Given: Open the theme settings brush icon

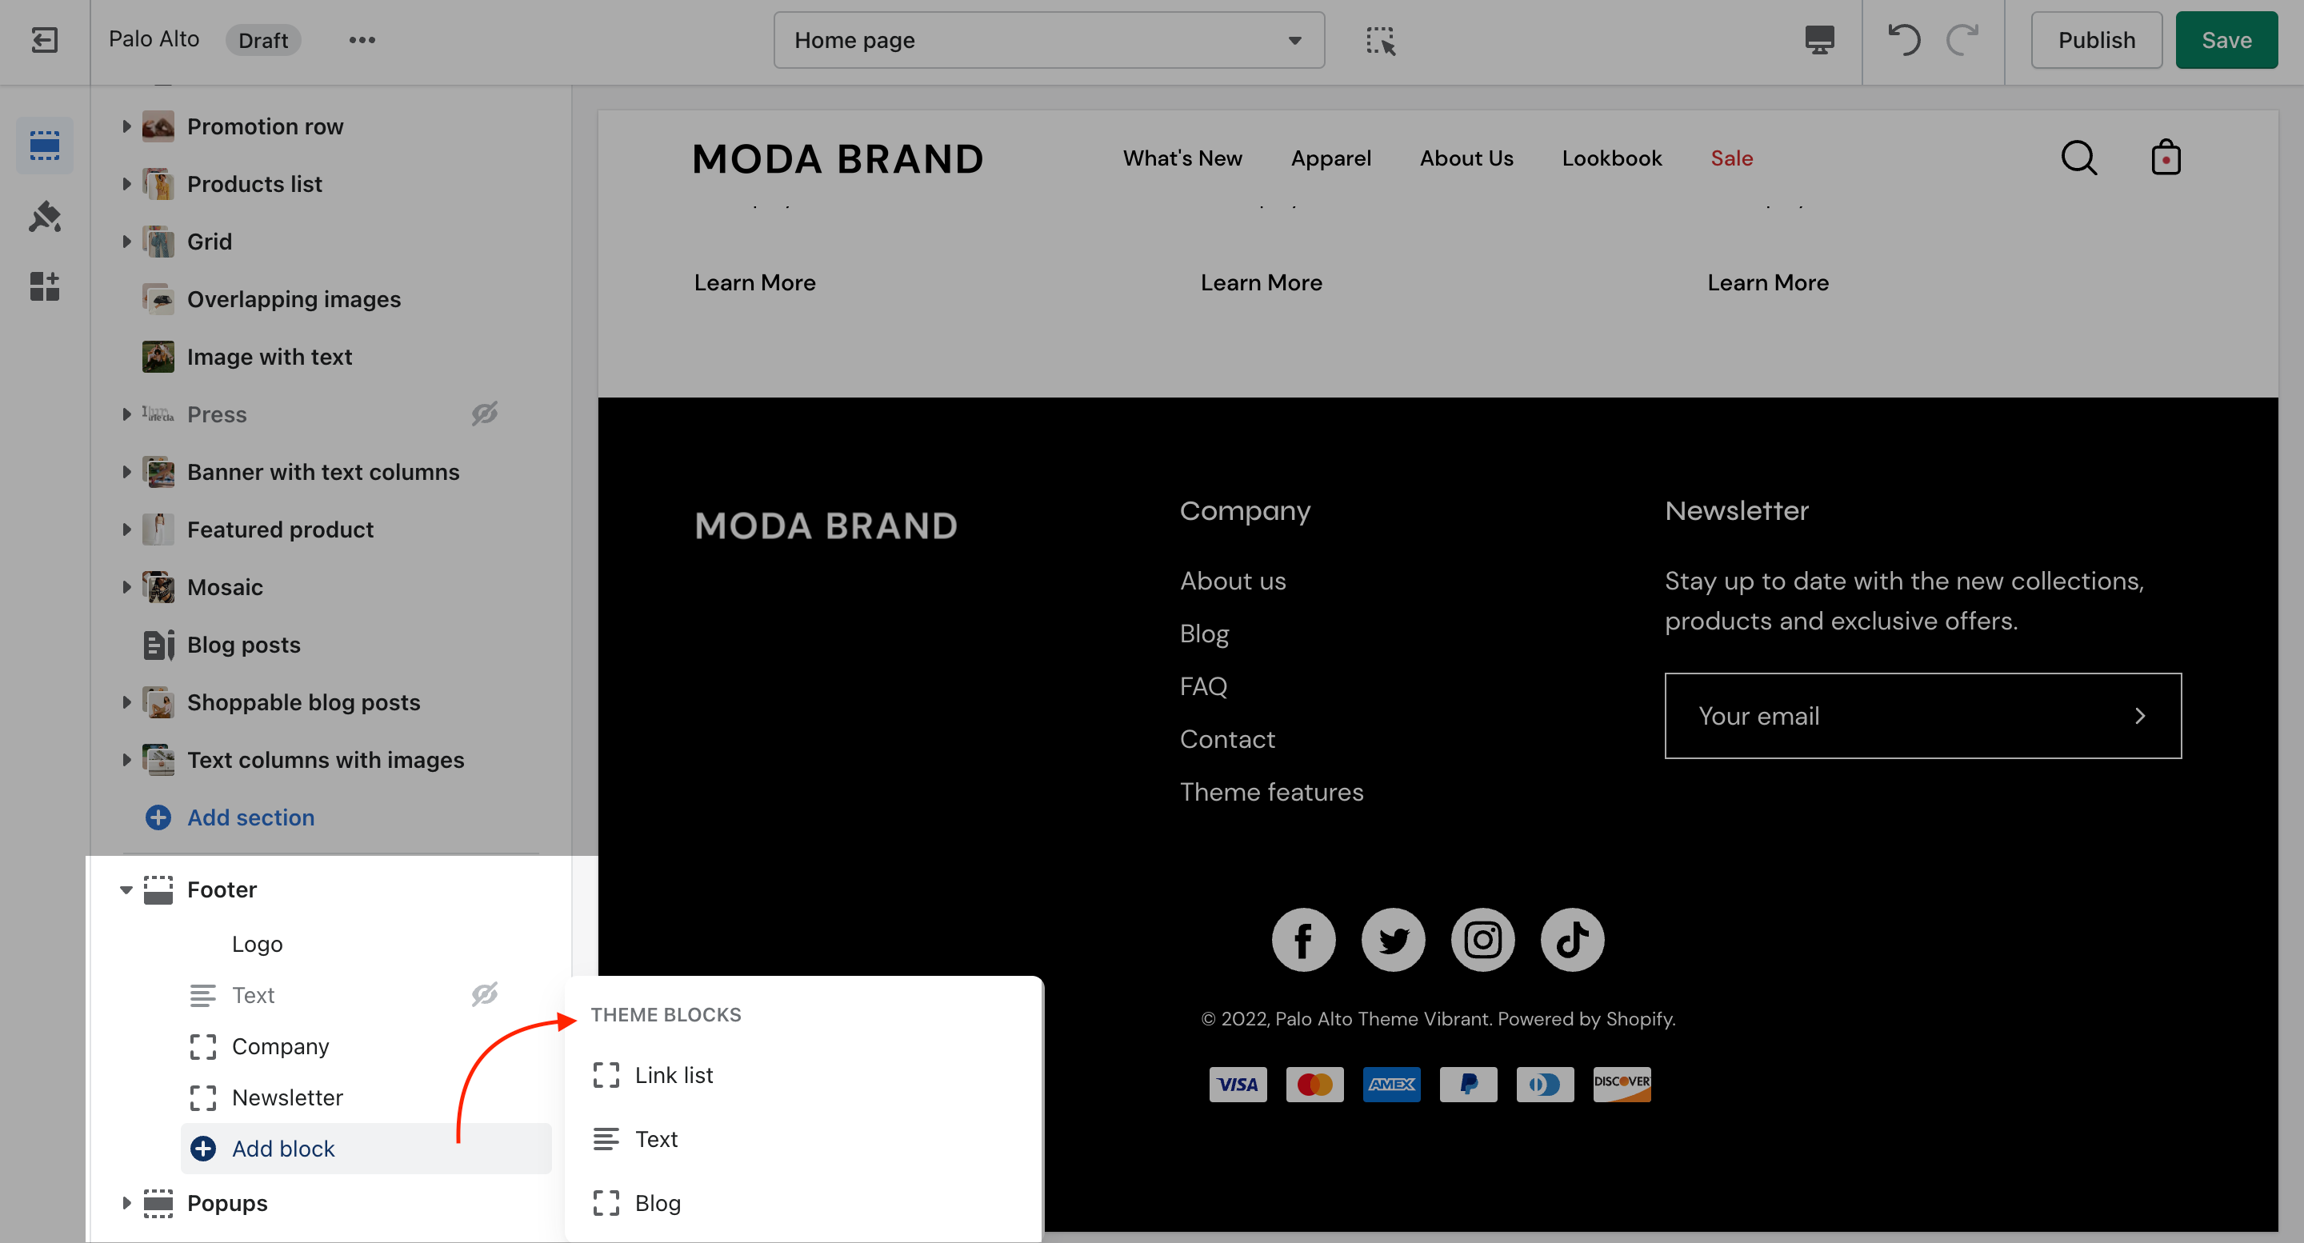Looking at the screenshot, I should click(x=44, y=216).
